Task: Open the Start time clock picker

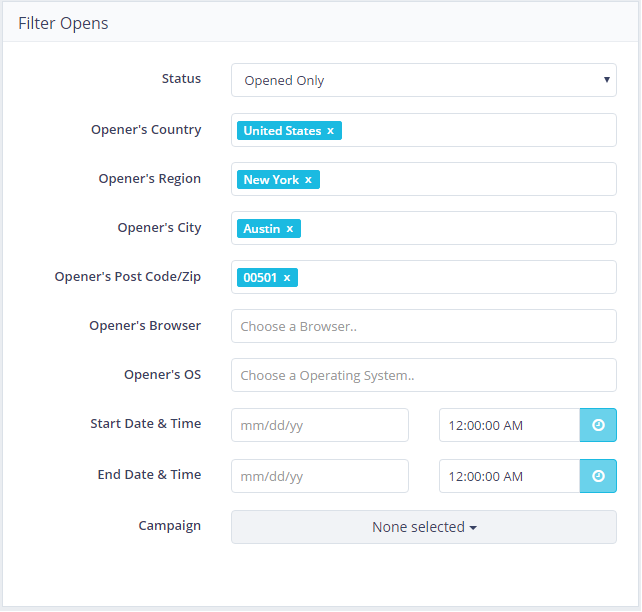Action: pyautogui.click(x=598, y=425)
